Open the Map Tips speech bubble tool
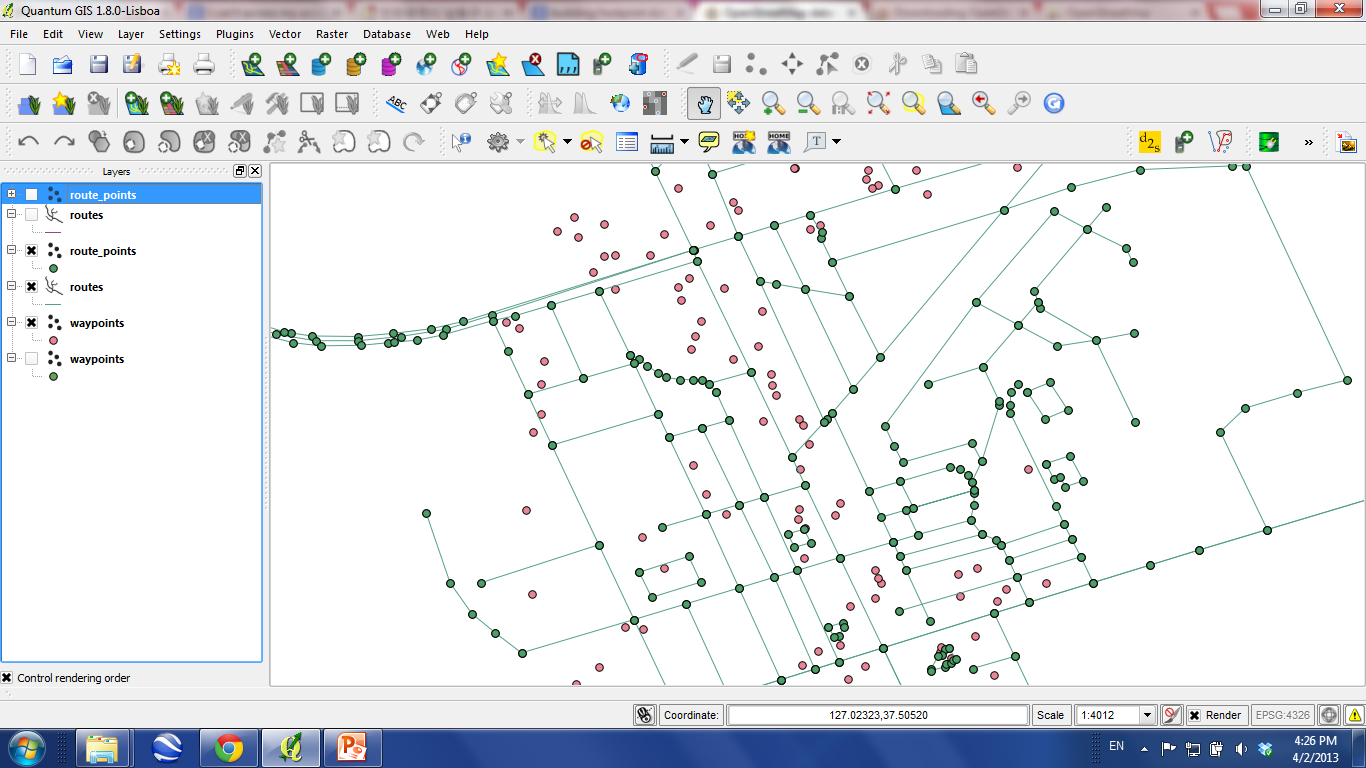This screenshot has height=768, width=1366. click(x=709, y=142)
